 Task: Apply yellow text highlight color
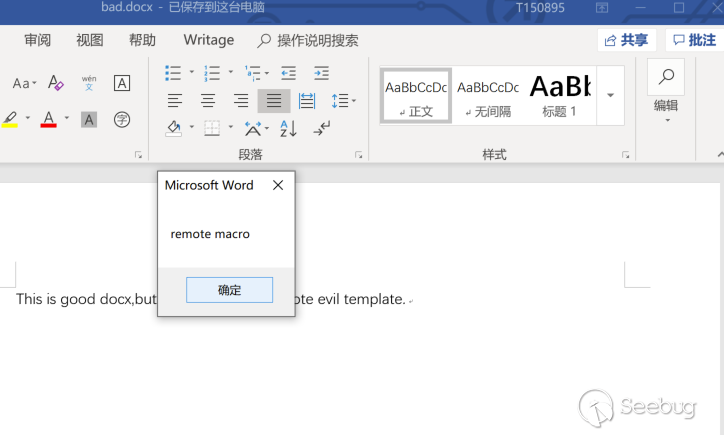click(x=10, y=119)
